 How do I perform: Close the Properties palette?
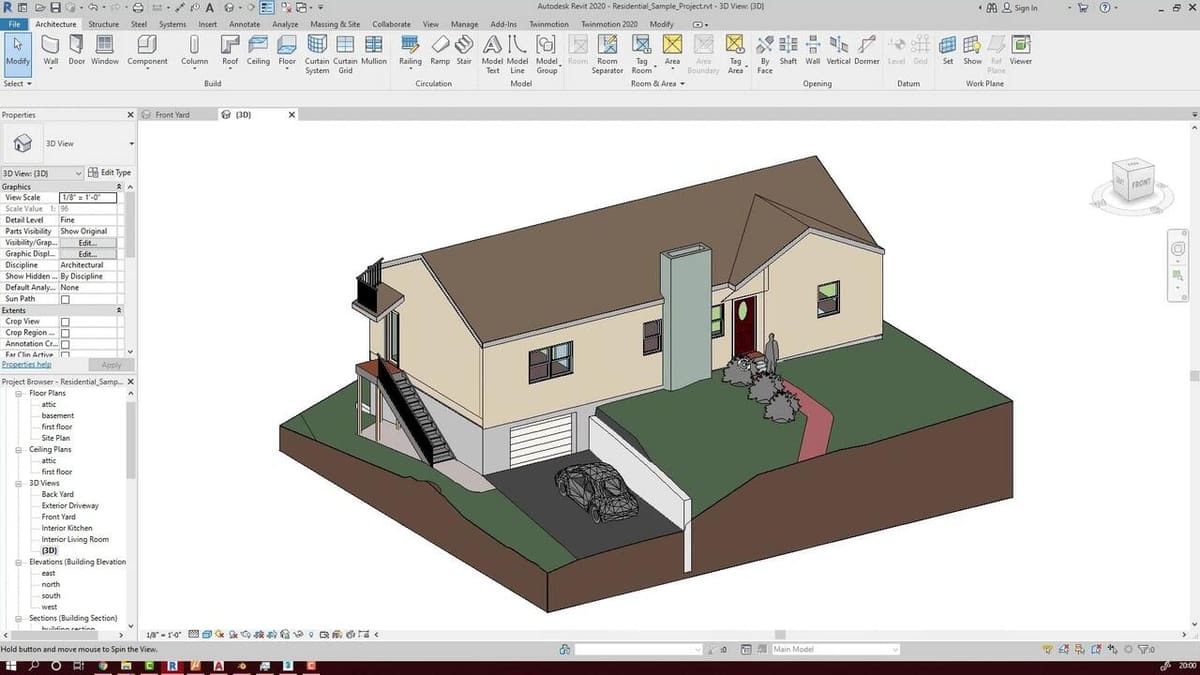coord(130,115)
